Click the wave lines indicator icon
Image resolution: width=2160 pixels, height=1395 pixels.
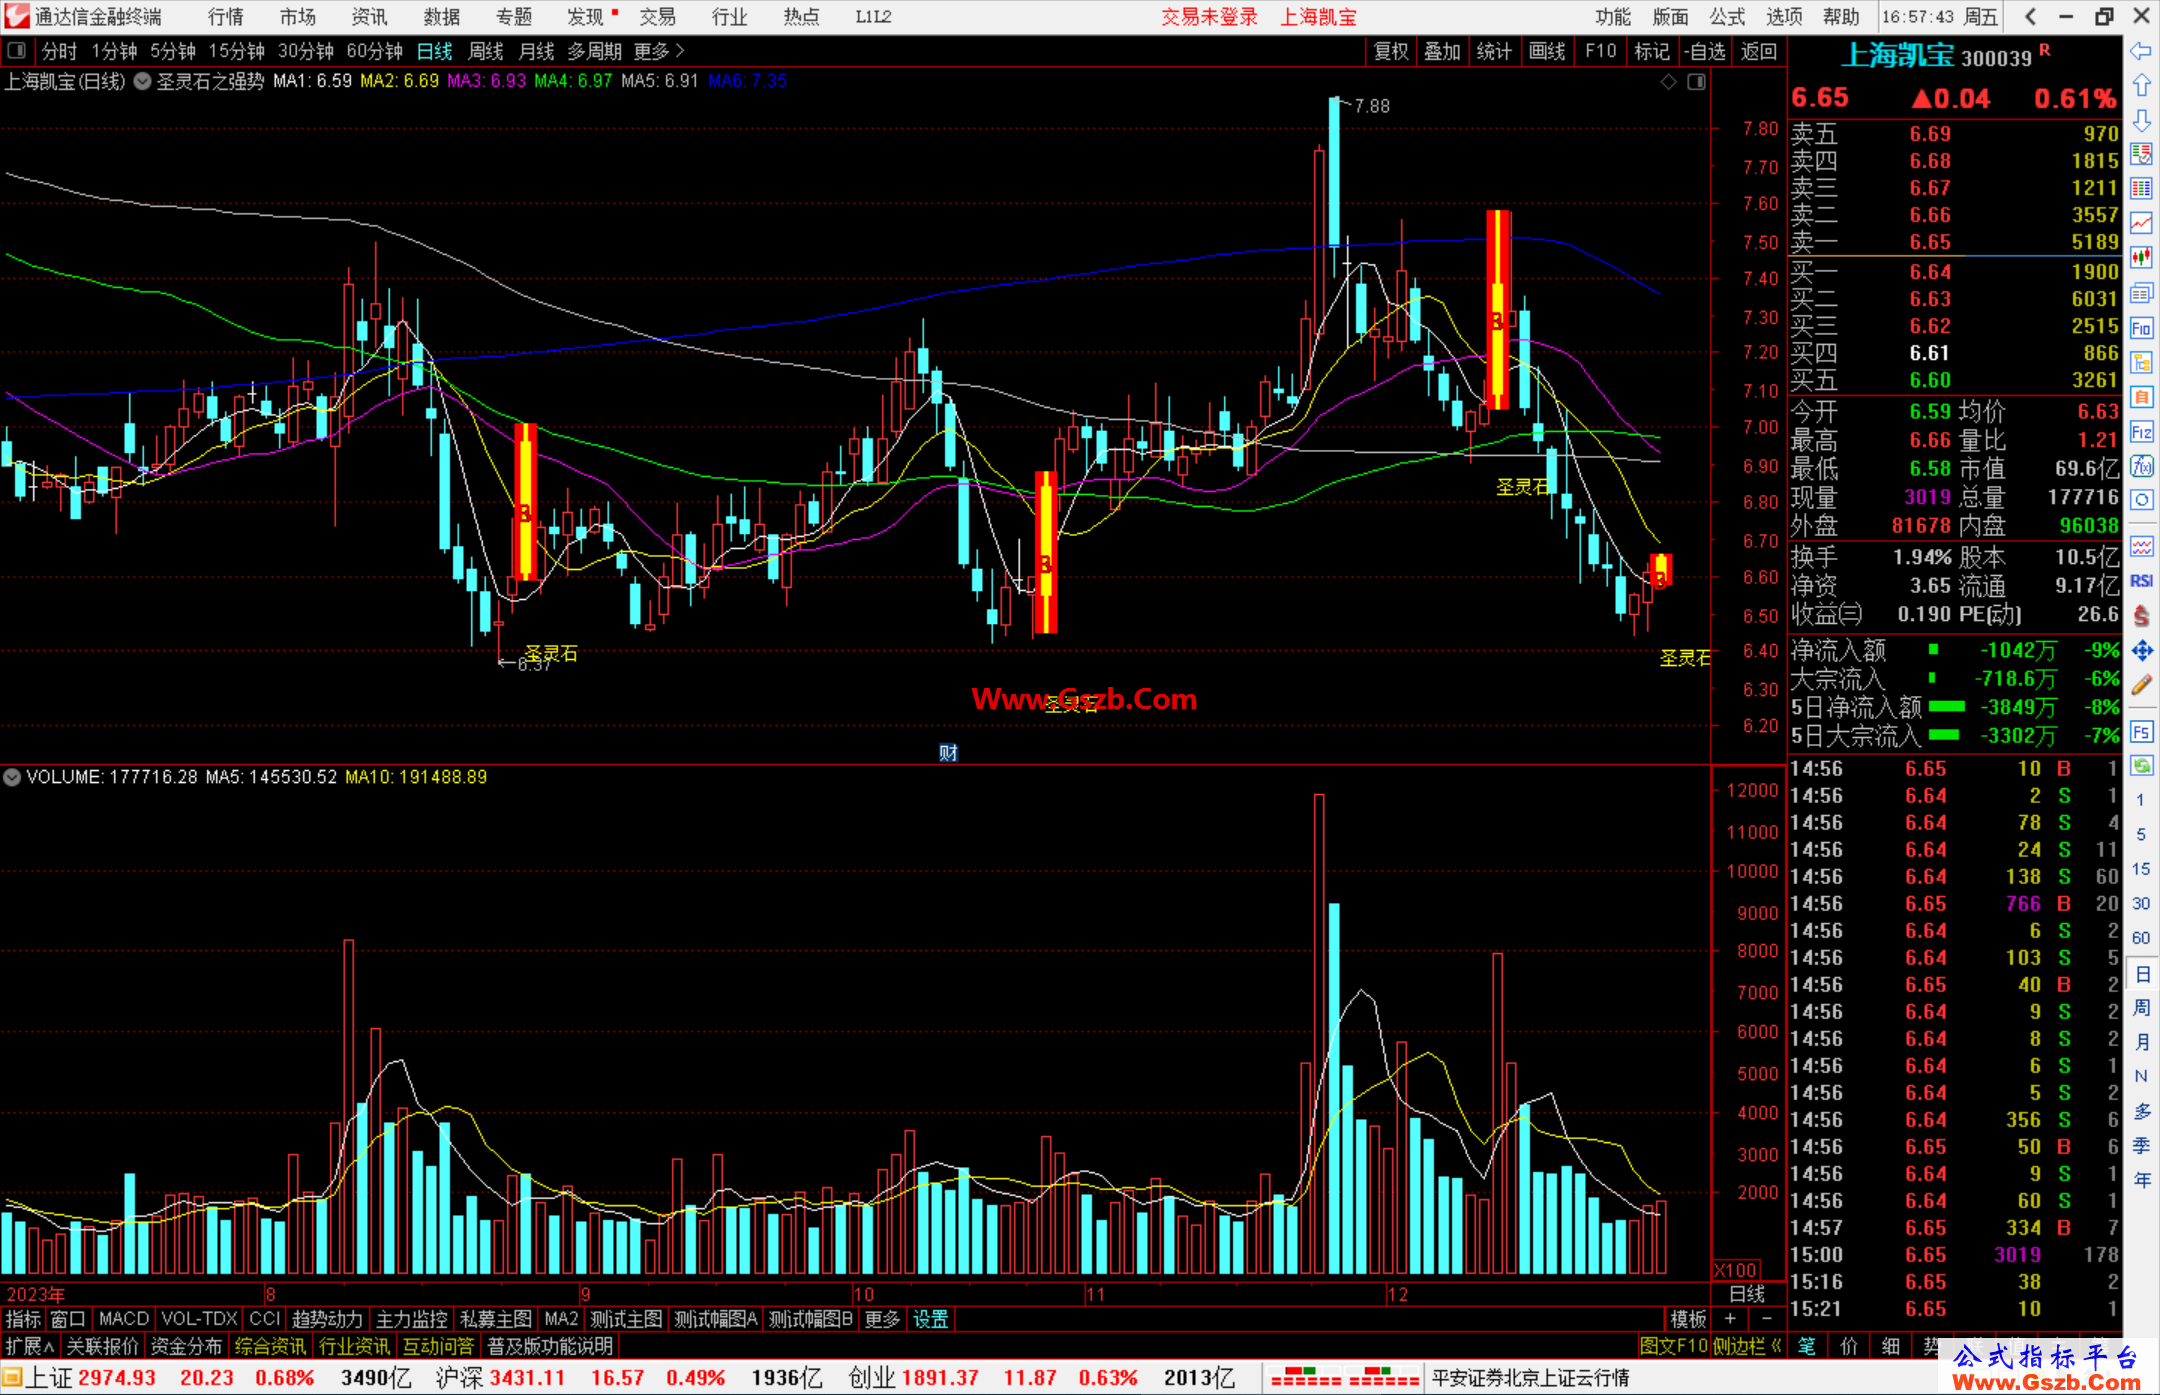(x=2141, y=546)
